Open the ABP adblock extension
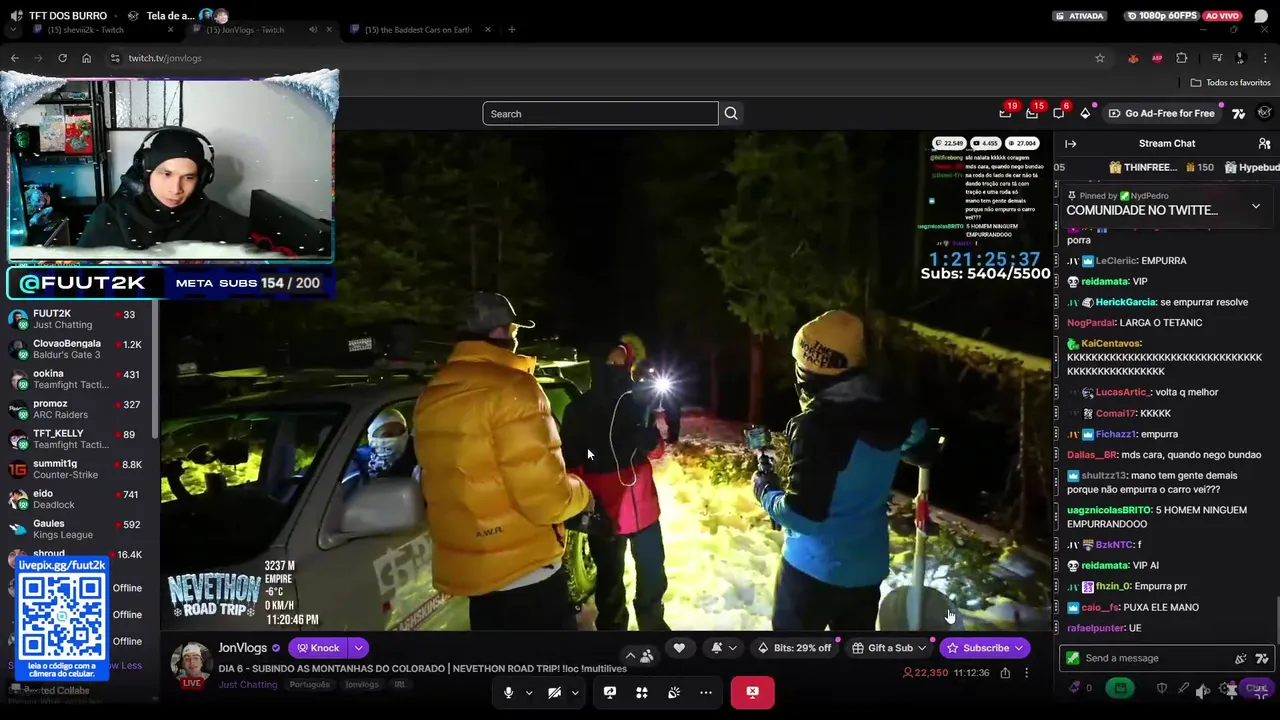This screenshot has height=720, width=1280. 1157,58
